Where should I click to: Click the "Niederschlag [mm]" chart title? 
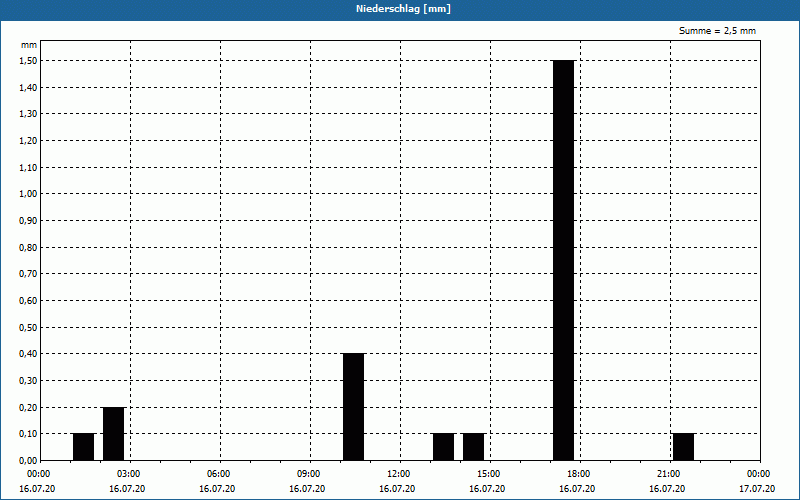click(x=403, y=9)
